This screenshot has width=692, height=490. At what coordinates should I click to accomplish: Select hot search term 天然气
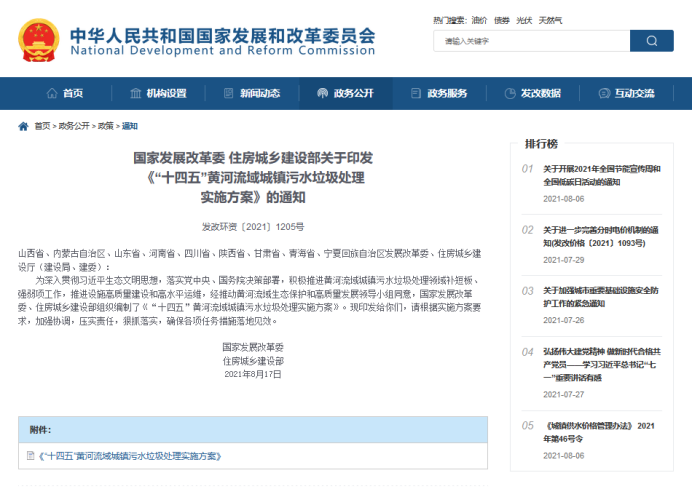click(x=550, y=20)
